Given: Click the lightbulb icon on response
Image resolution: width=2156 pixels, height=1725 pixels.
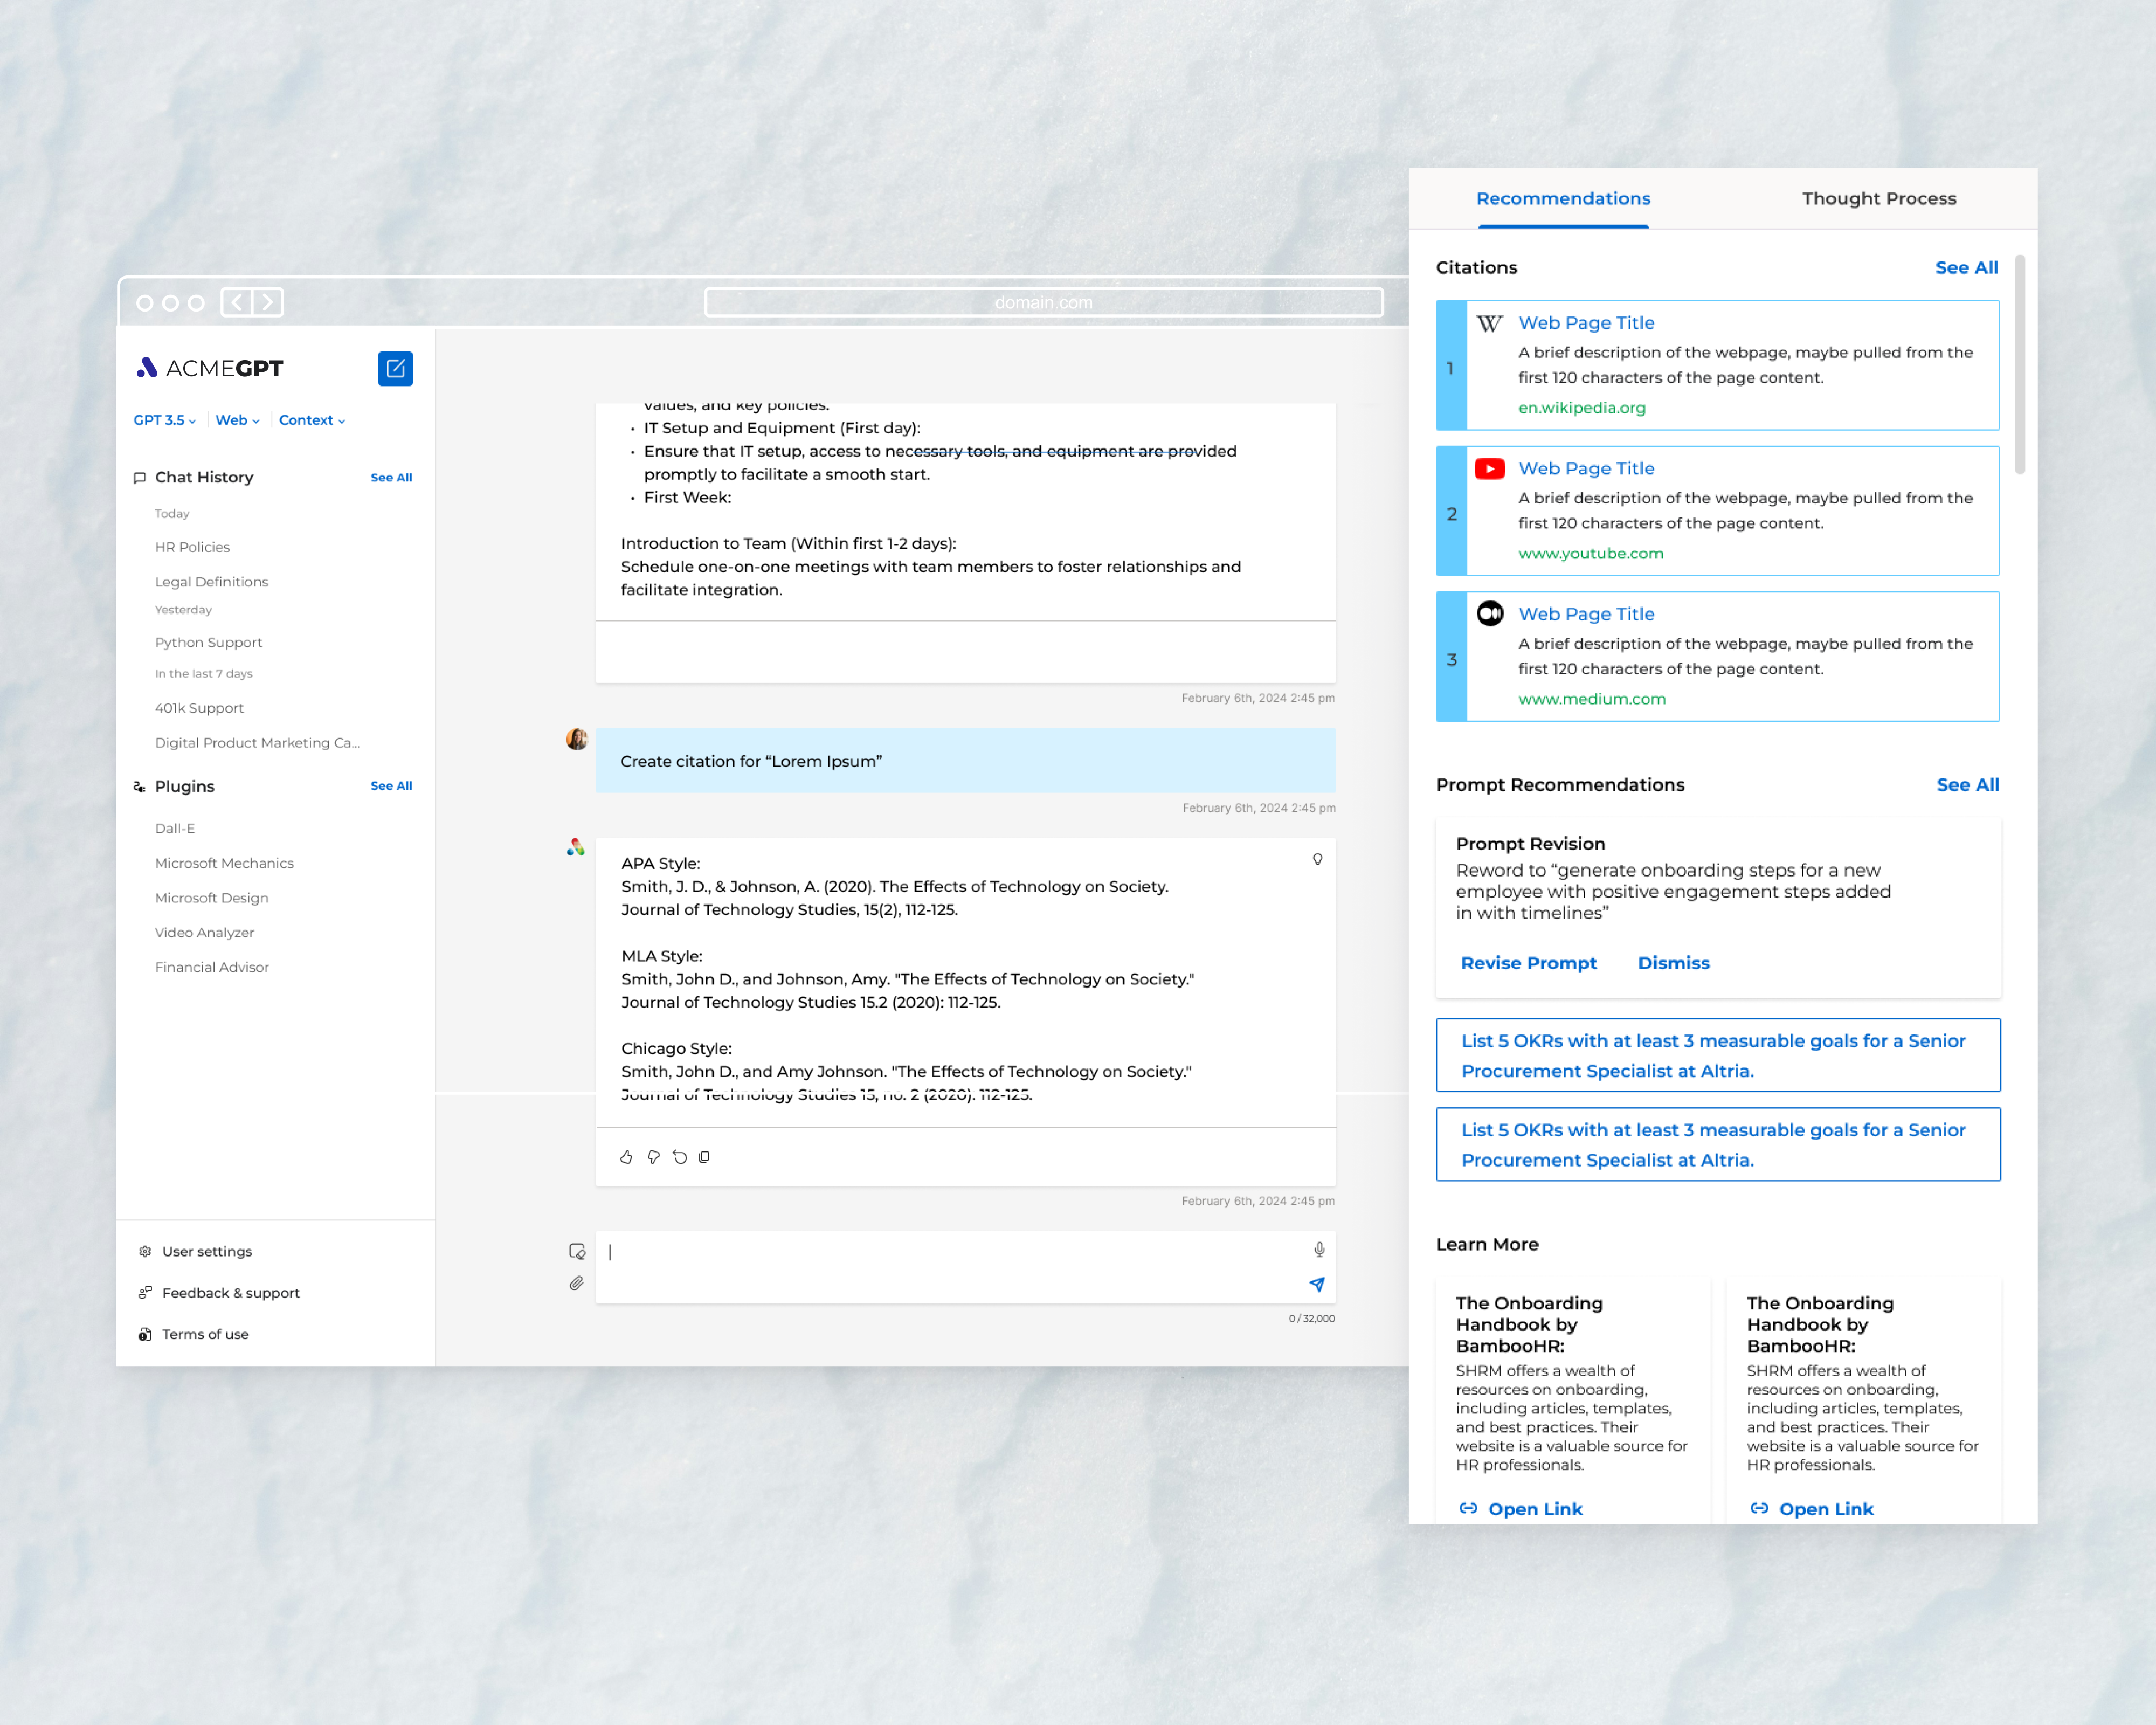Looking at the screenshot, I should coord(1317,859).
